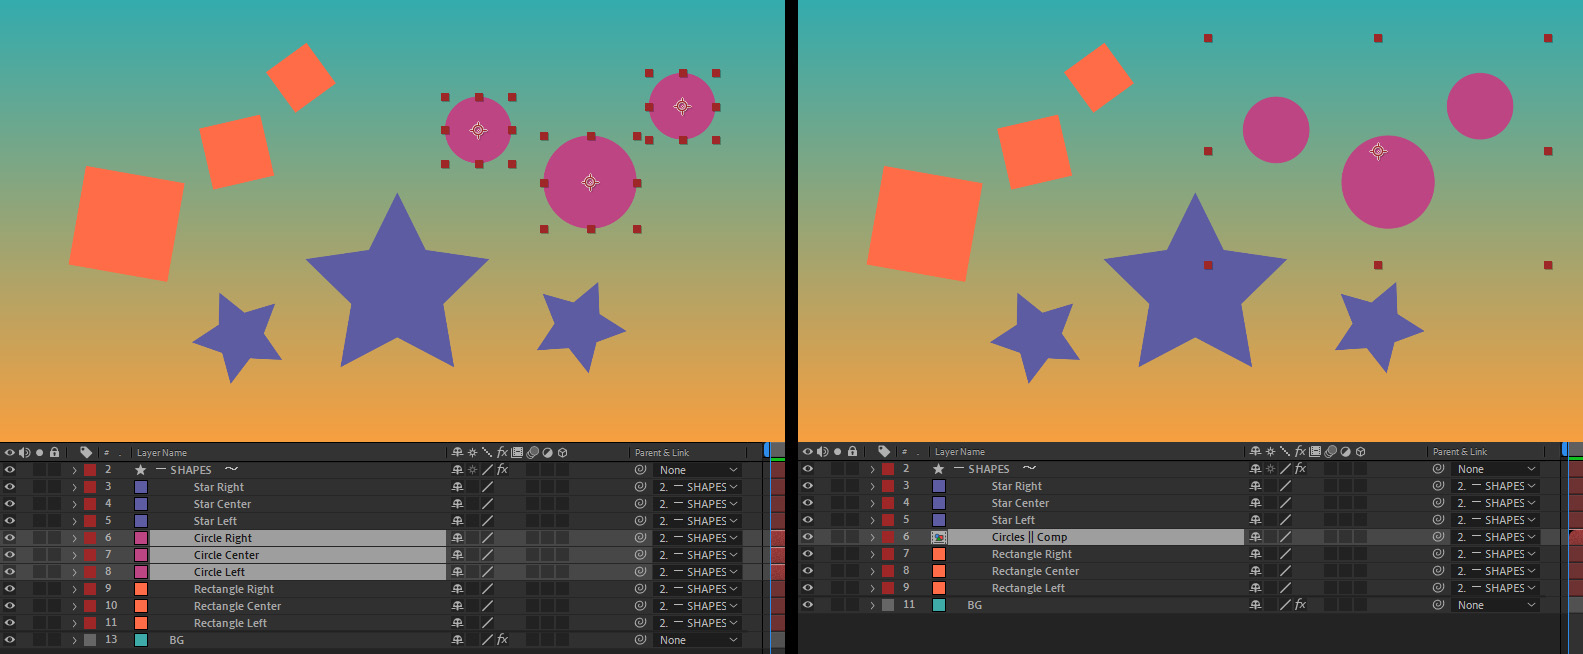Click the anchor point on the center circle in right viewer
The width and height of the screenshot is (1583, 654).
[1378, 152]
